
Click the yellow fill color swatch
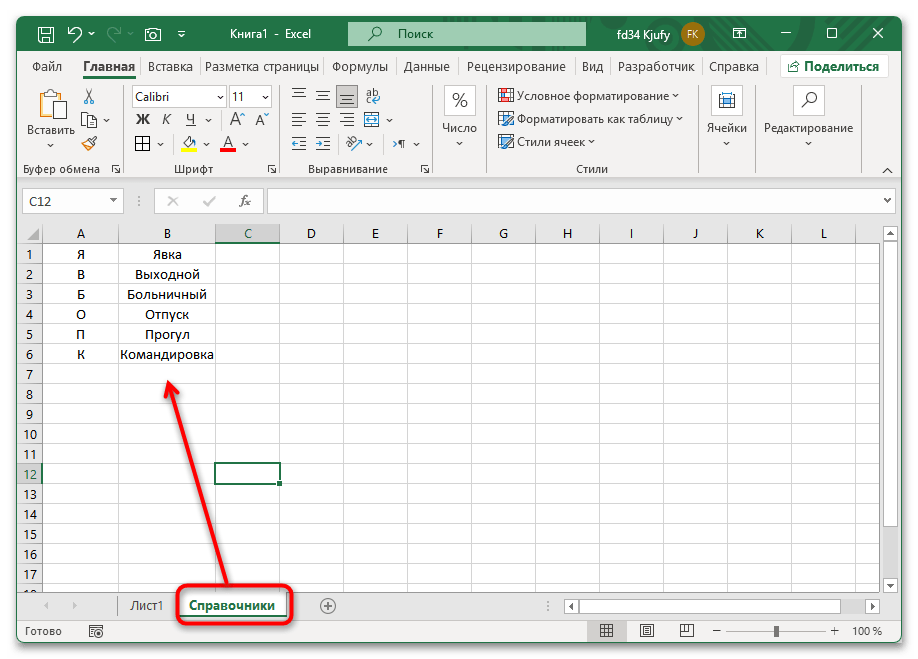189,143
